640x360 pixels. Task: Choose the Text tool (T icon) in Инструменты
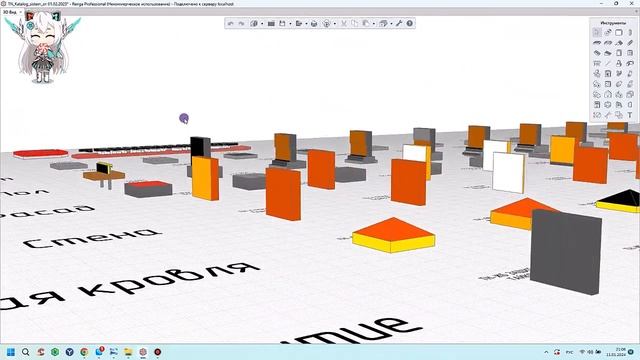[x=630, y=115]
